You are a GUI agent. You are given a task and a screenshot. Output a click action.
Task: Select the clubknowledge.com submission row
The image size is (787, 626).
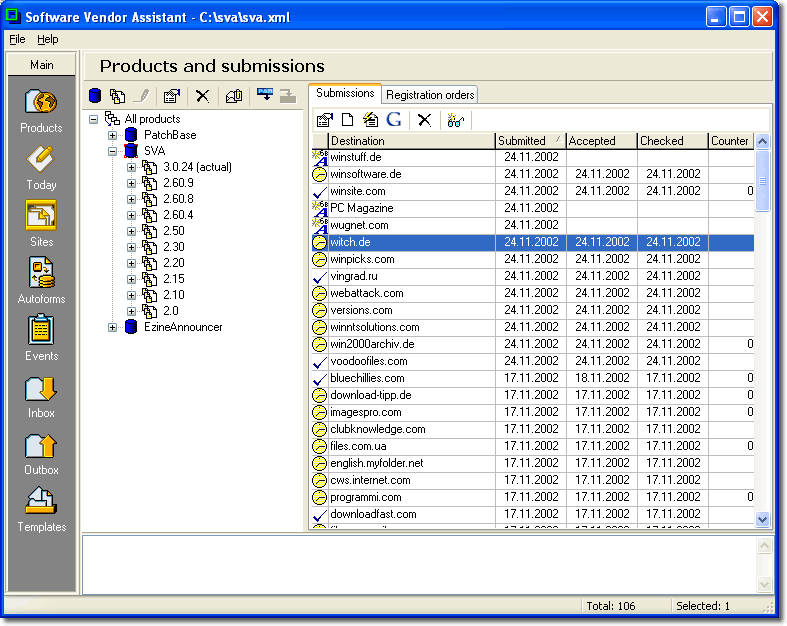[x=533, y=430]
